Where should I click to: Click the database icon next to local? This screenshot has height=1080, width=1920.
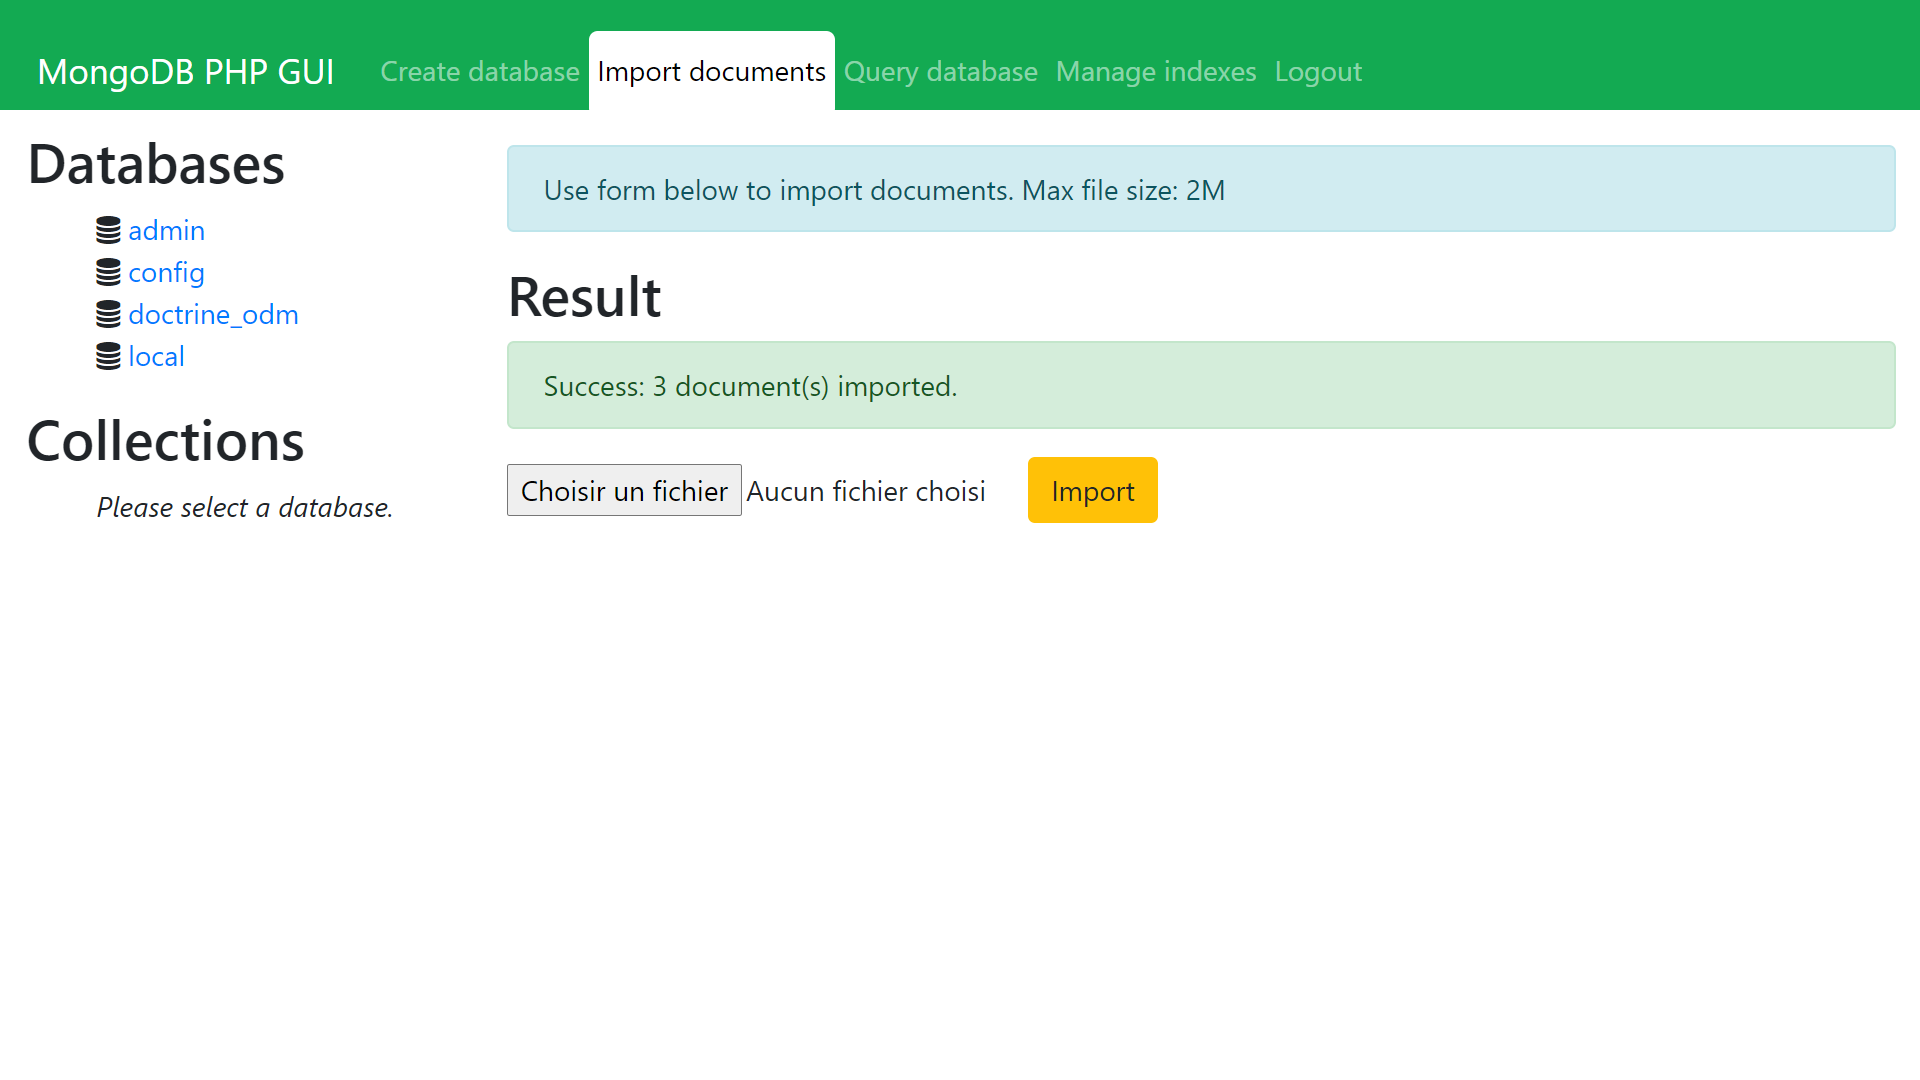(108, 357)
